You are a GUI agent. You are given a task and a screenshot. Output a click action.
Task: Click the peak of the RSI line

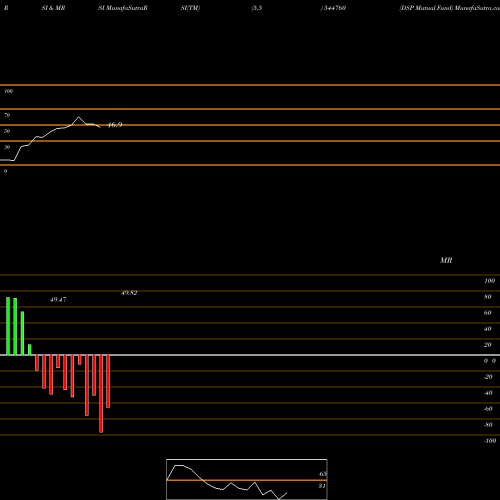click(79, 117)
